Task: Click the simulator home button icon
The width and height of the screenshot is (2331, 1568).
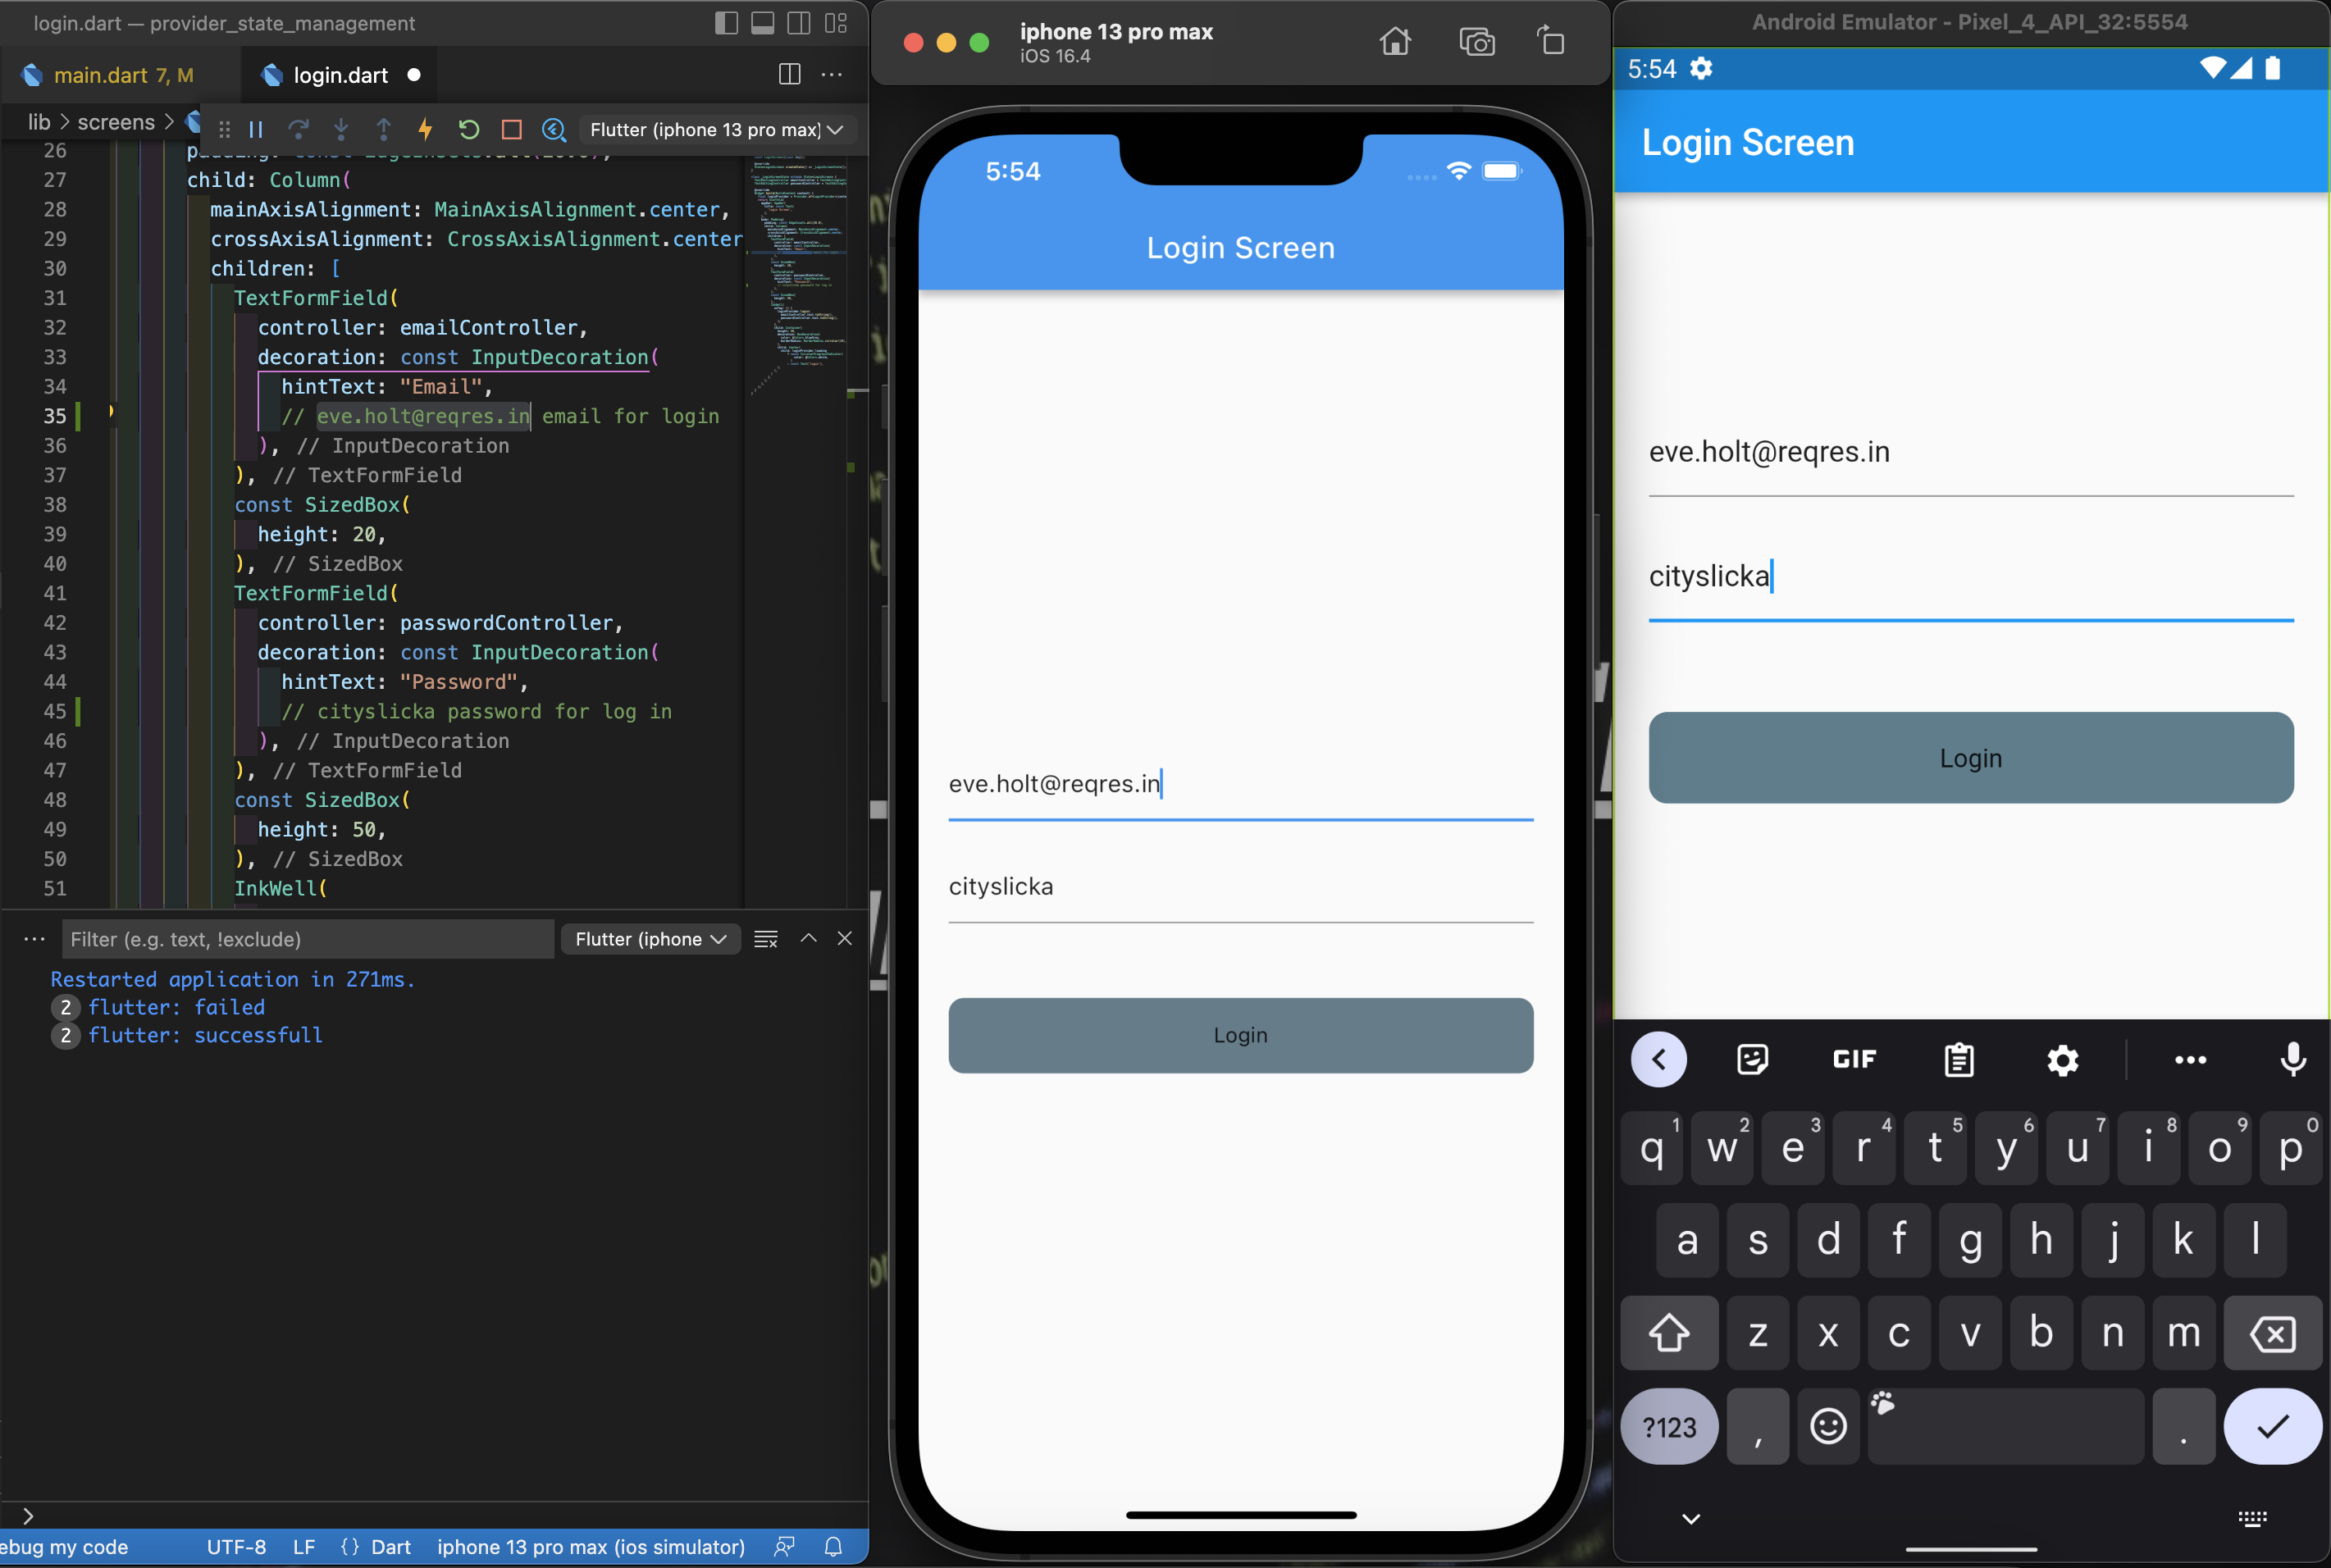Action: [1395, 42]
